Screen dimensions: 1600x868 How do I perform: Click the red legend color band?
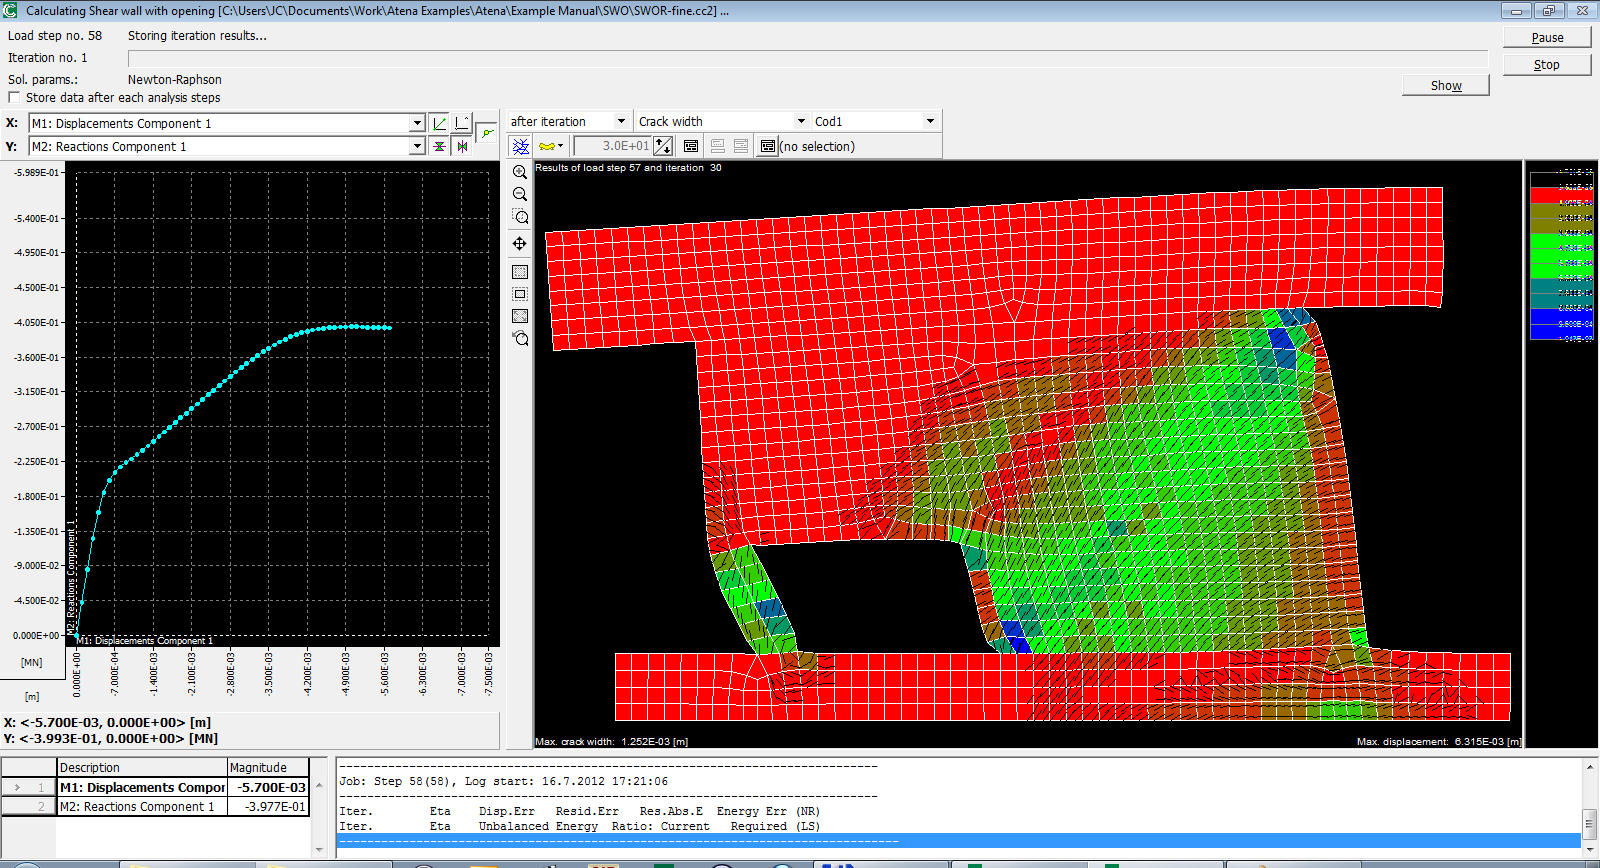[1562, 194]
